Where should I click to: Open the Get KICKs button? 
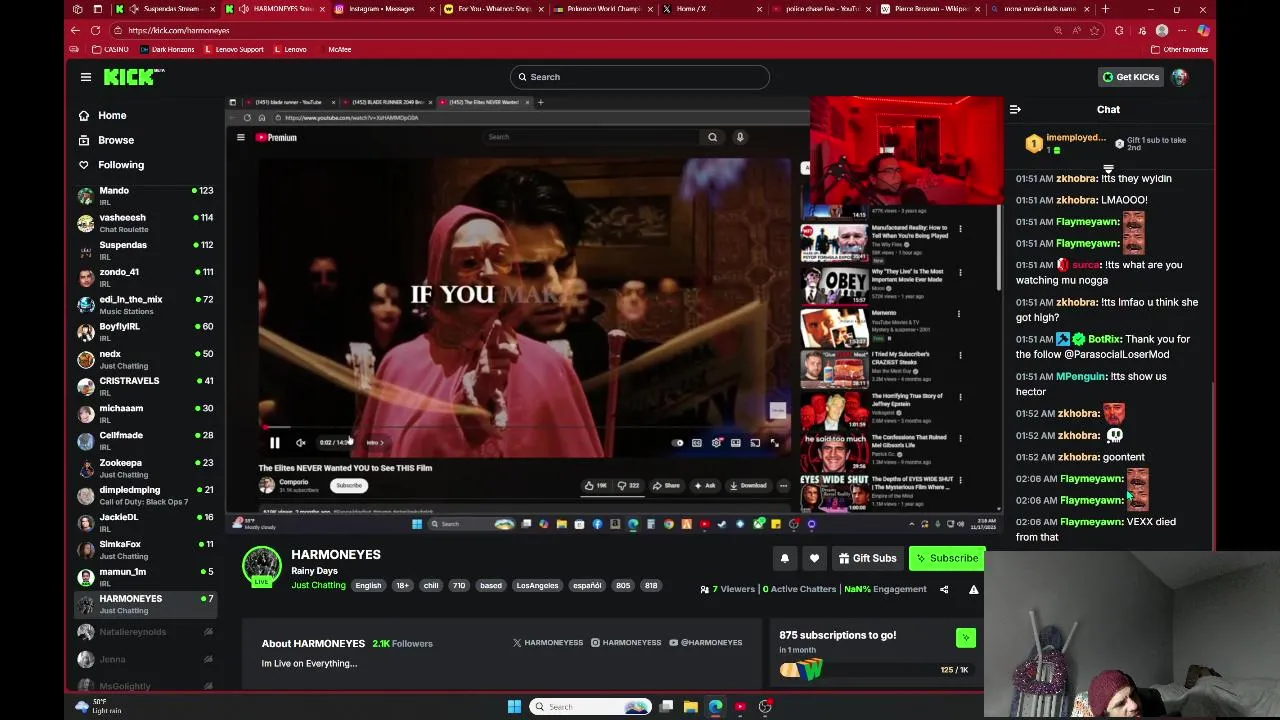(x=1131, y=77)
